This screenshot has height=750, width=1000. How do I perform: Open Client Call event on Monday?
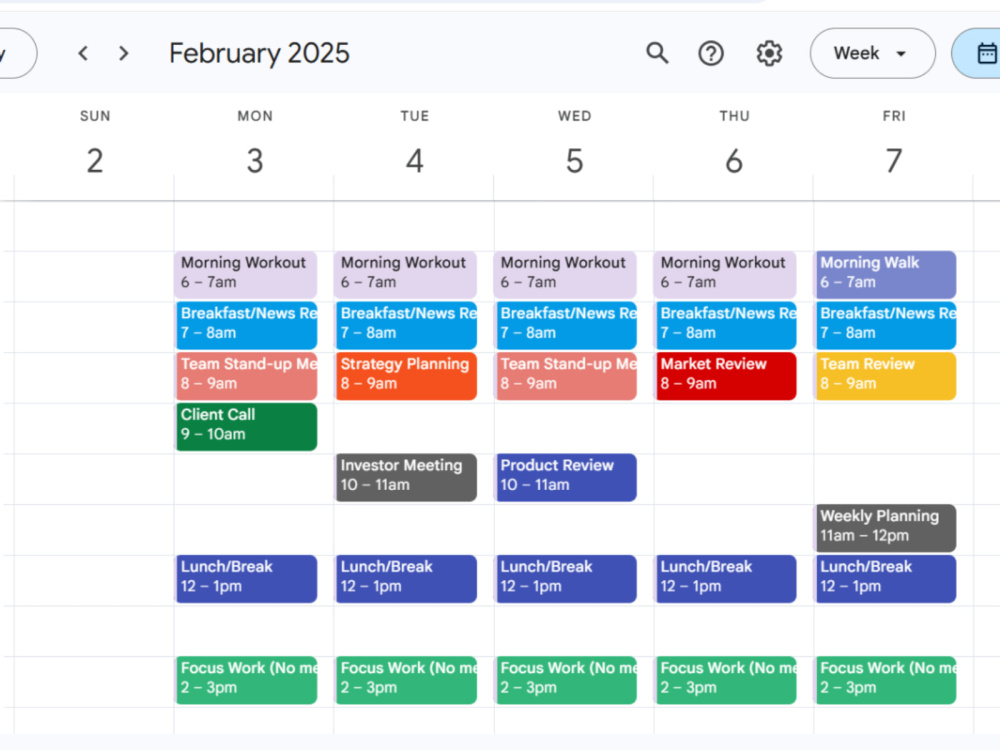[246, 427]
